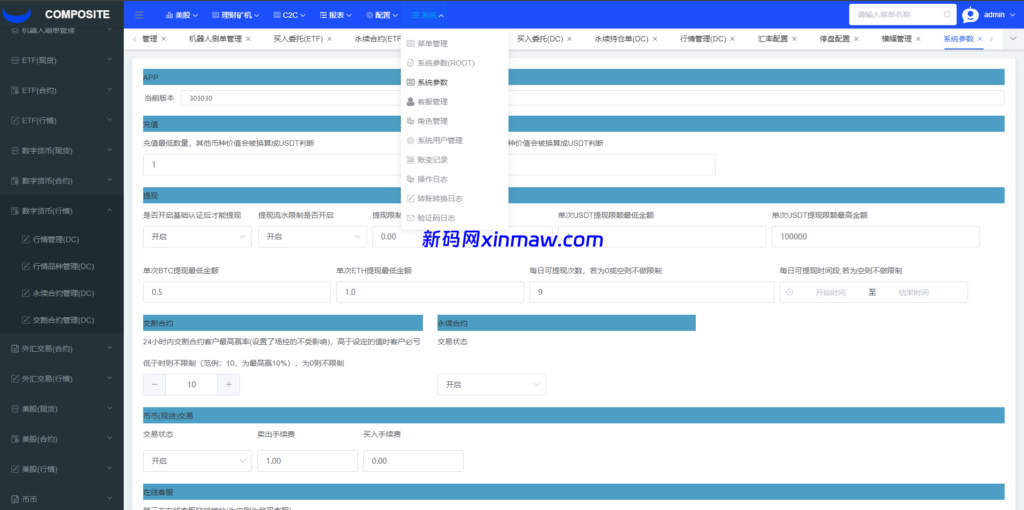This screenshot has width=1024, height=510.
Task: Click the 角色管理 icon in the dropdown menu
Action: coord(410,121)
